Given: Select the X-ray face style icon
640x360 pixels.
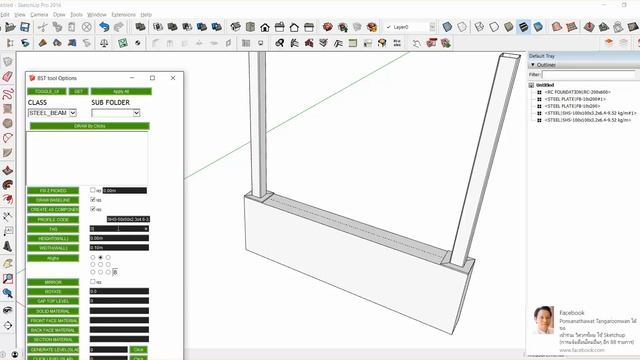Looking at the screenshot, I should pyautogui.click(x=447, y=27).
